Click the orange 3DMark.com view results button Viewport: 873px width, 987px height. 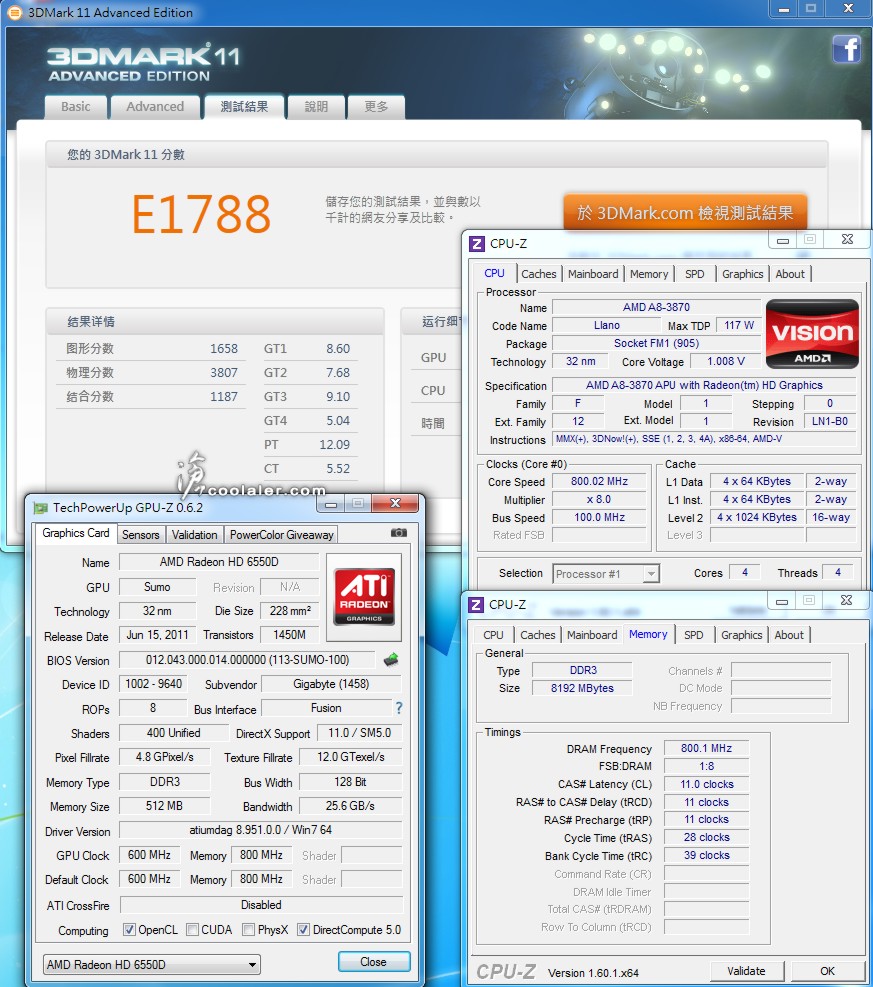[685, 213]
